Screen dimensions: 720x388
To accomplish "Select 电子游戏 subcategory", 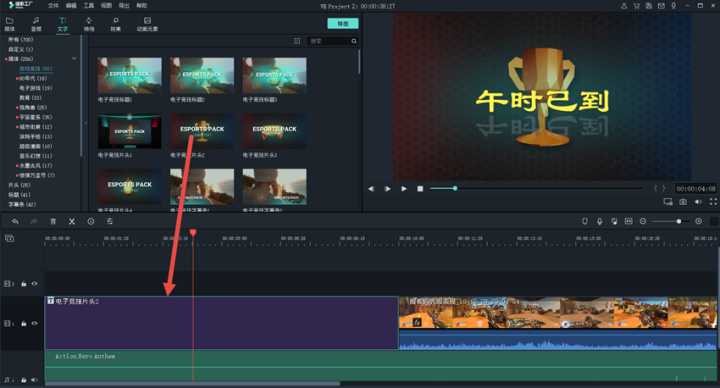I will coord(35,88).
